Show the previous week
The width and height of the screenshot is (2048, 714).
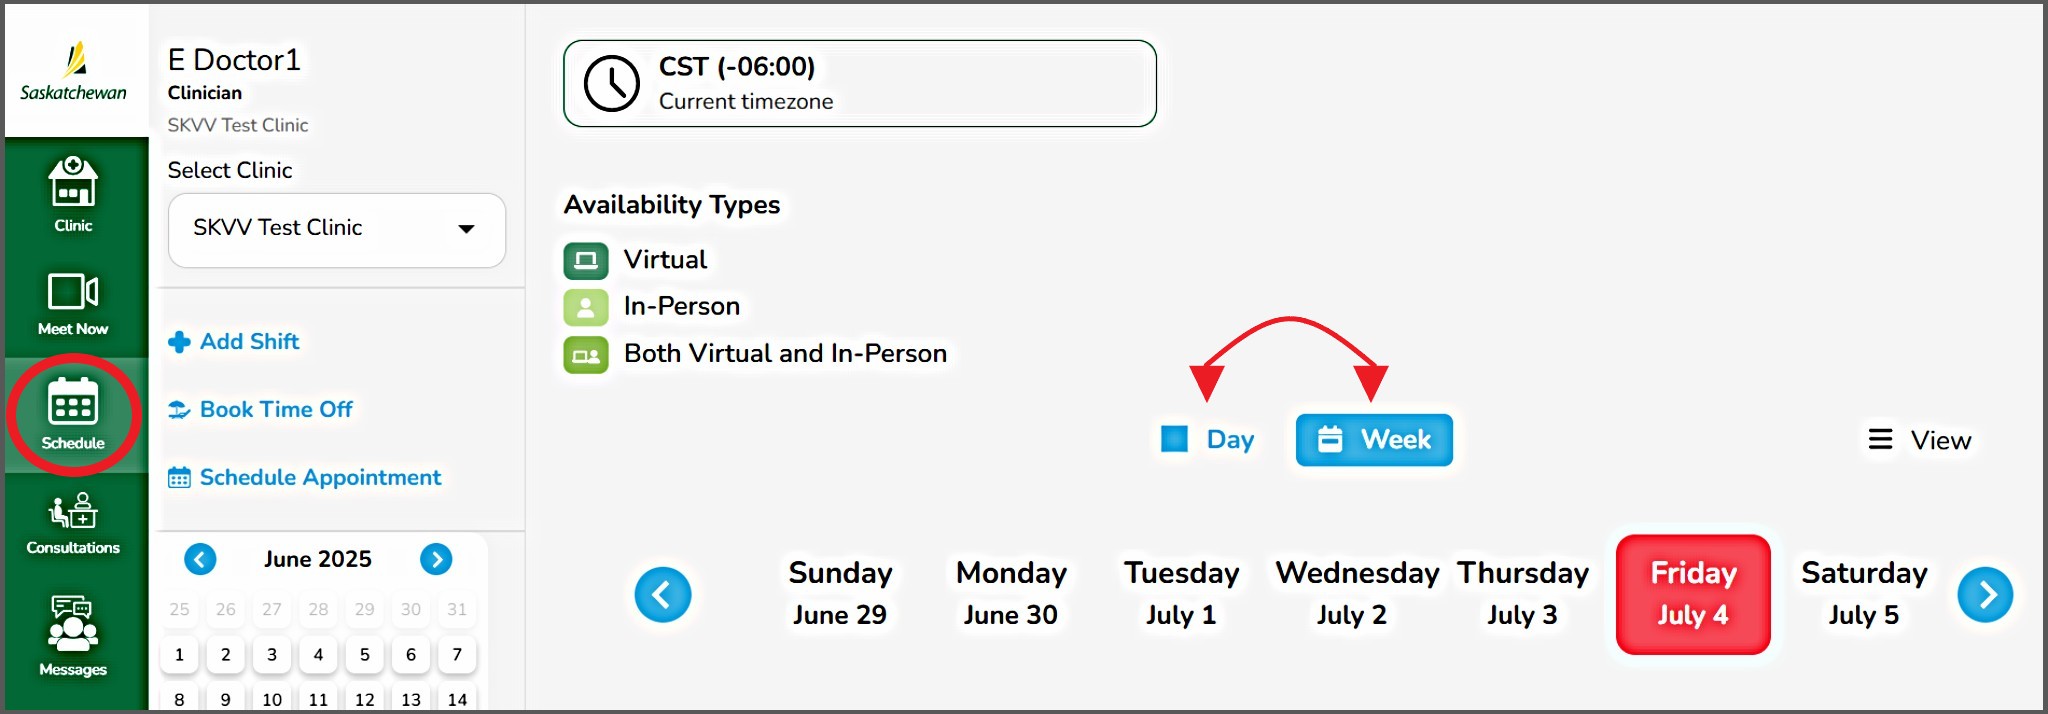[663, 595]
